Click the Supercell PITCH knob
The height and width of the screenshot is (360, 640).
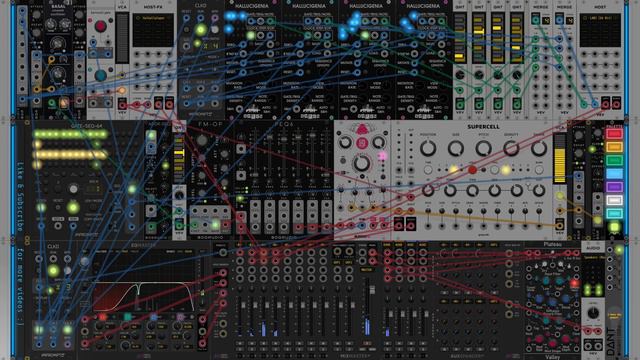point(483,149)
